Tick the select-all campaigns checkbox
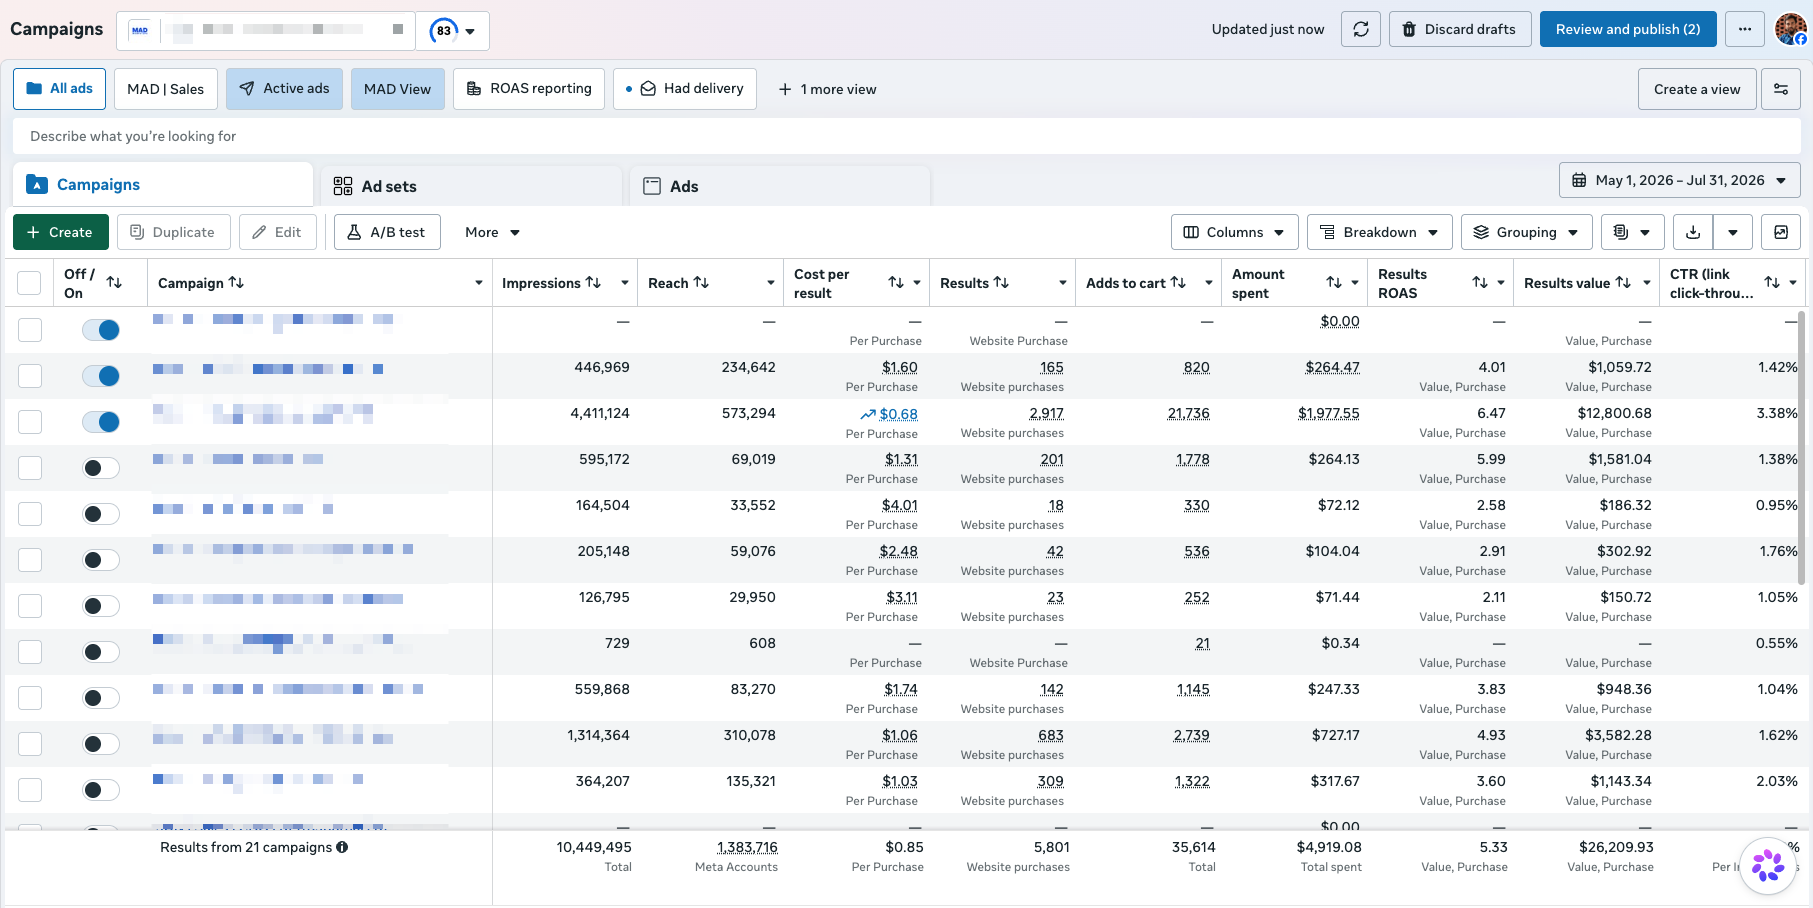This screenshot has height=908, width=1813. pos(30,283)
